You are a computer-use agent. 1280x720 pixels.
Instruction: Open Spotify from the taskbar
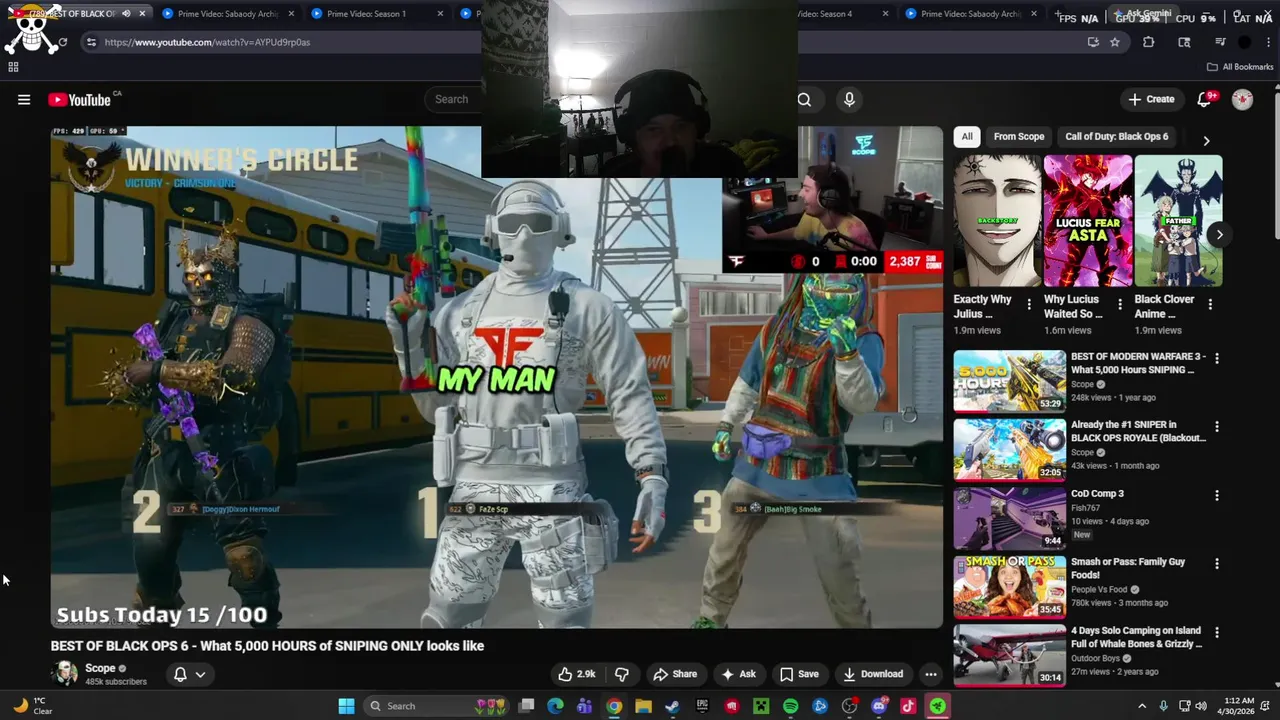(790, 706)
